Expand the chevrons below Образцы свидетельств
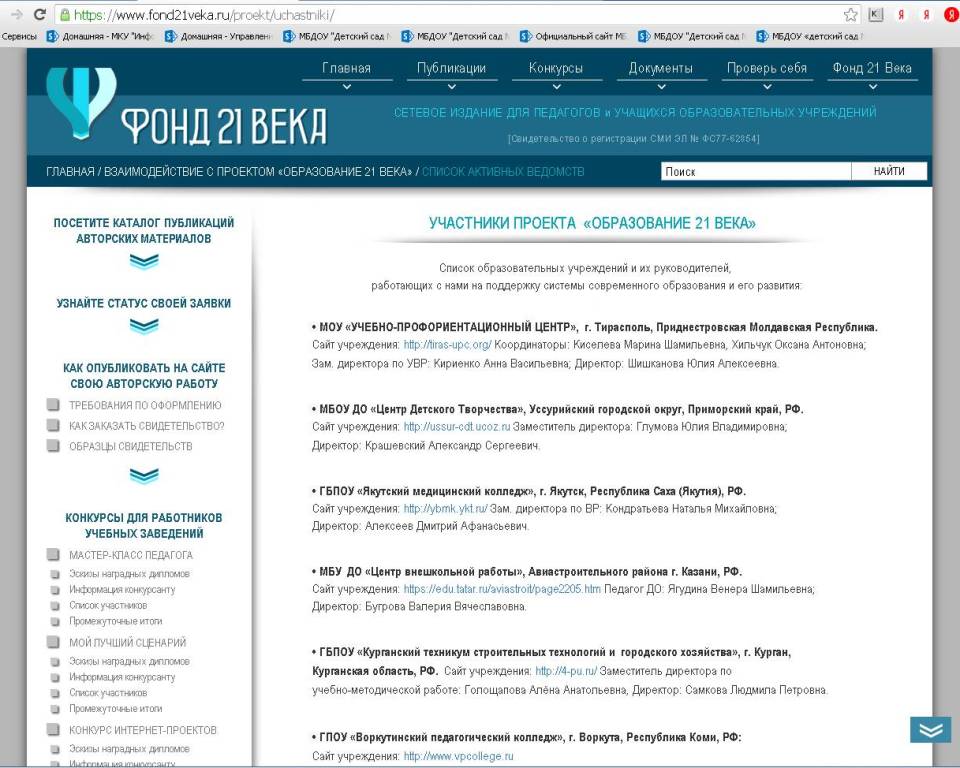 click(144, 475)
